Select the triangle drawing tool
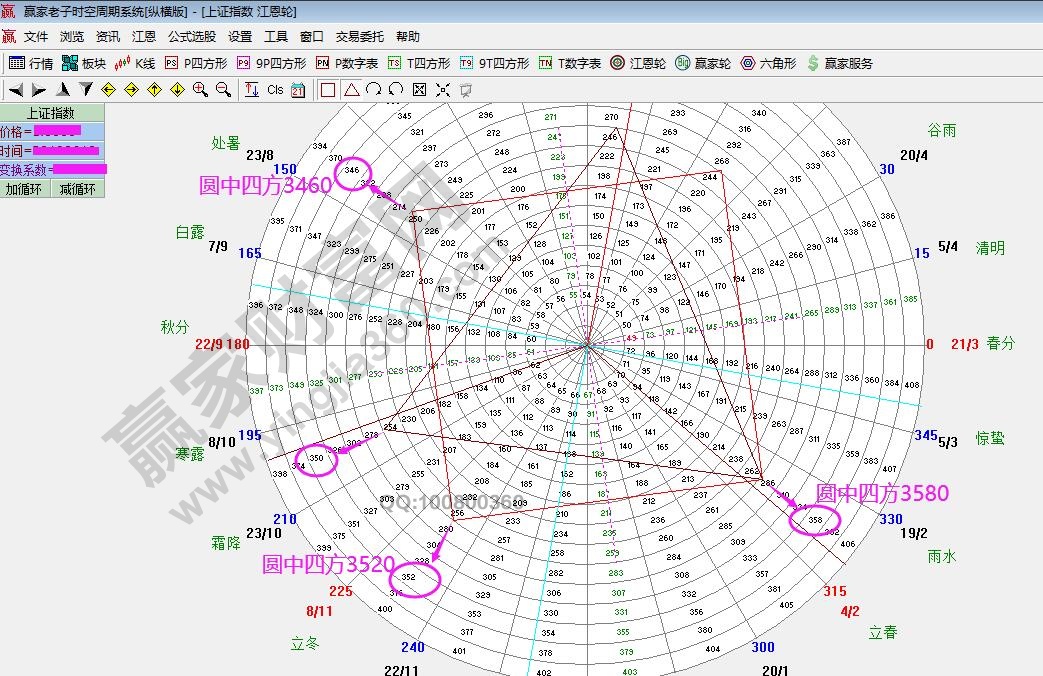Viewport: 1043px width, 676px height. (351, 90)
